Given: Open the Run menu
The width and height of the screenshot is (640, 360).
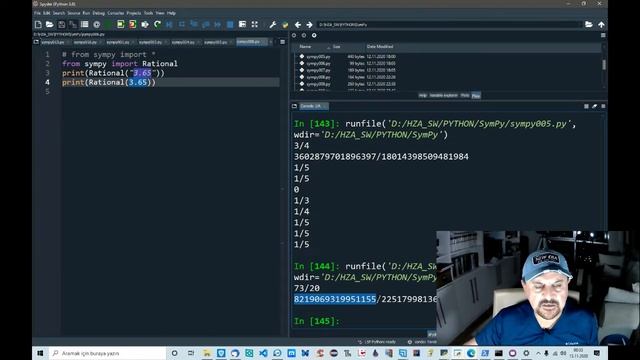Looking at the screenshot, I should tap(86, 13).
